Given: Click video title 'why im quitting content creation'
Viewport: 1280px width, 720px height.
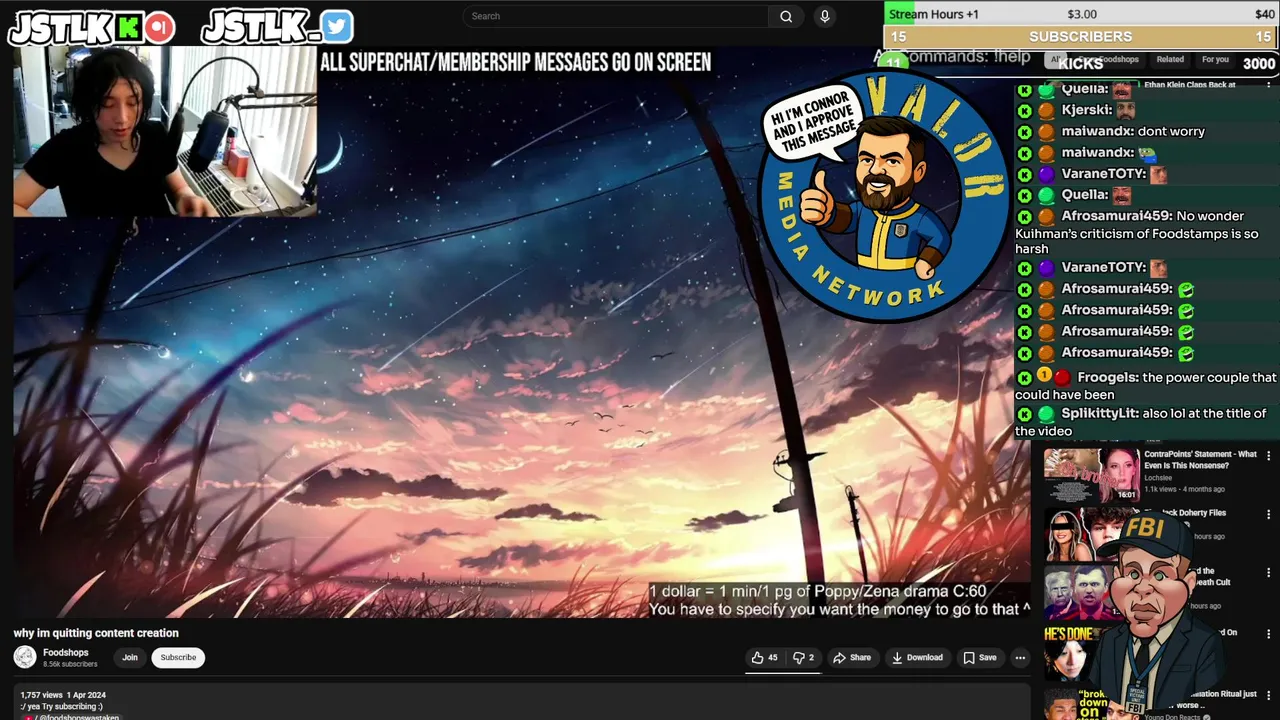Looking at the screenshot, I should (x=96, y=633).
